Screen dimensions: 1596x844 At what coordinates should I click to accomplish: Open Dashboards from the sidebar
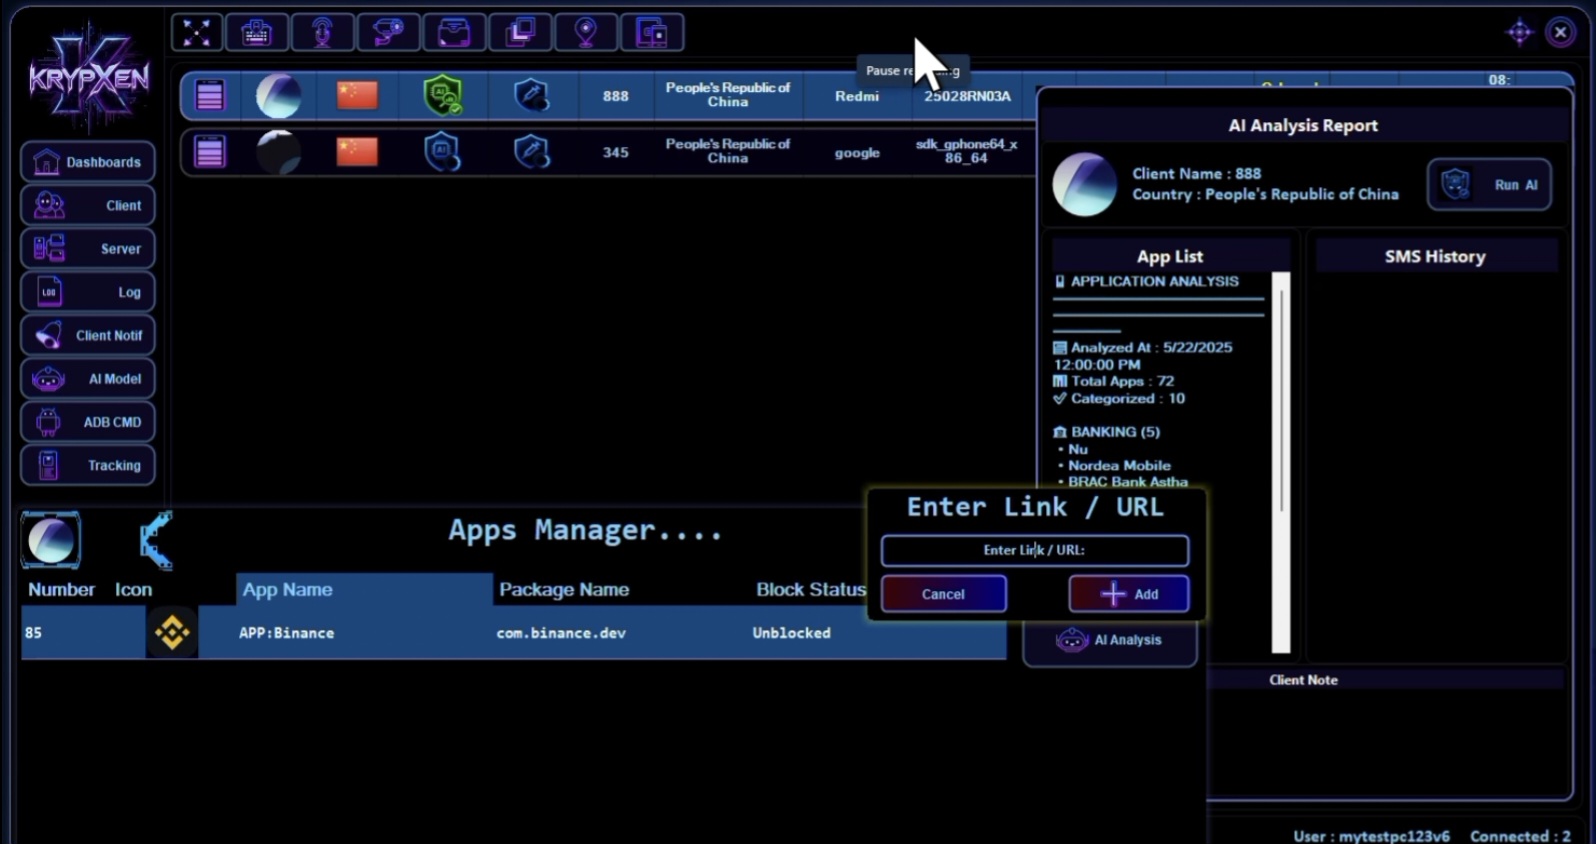click(88, 162)
